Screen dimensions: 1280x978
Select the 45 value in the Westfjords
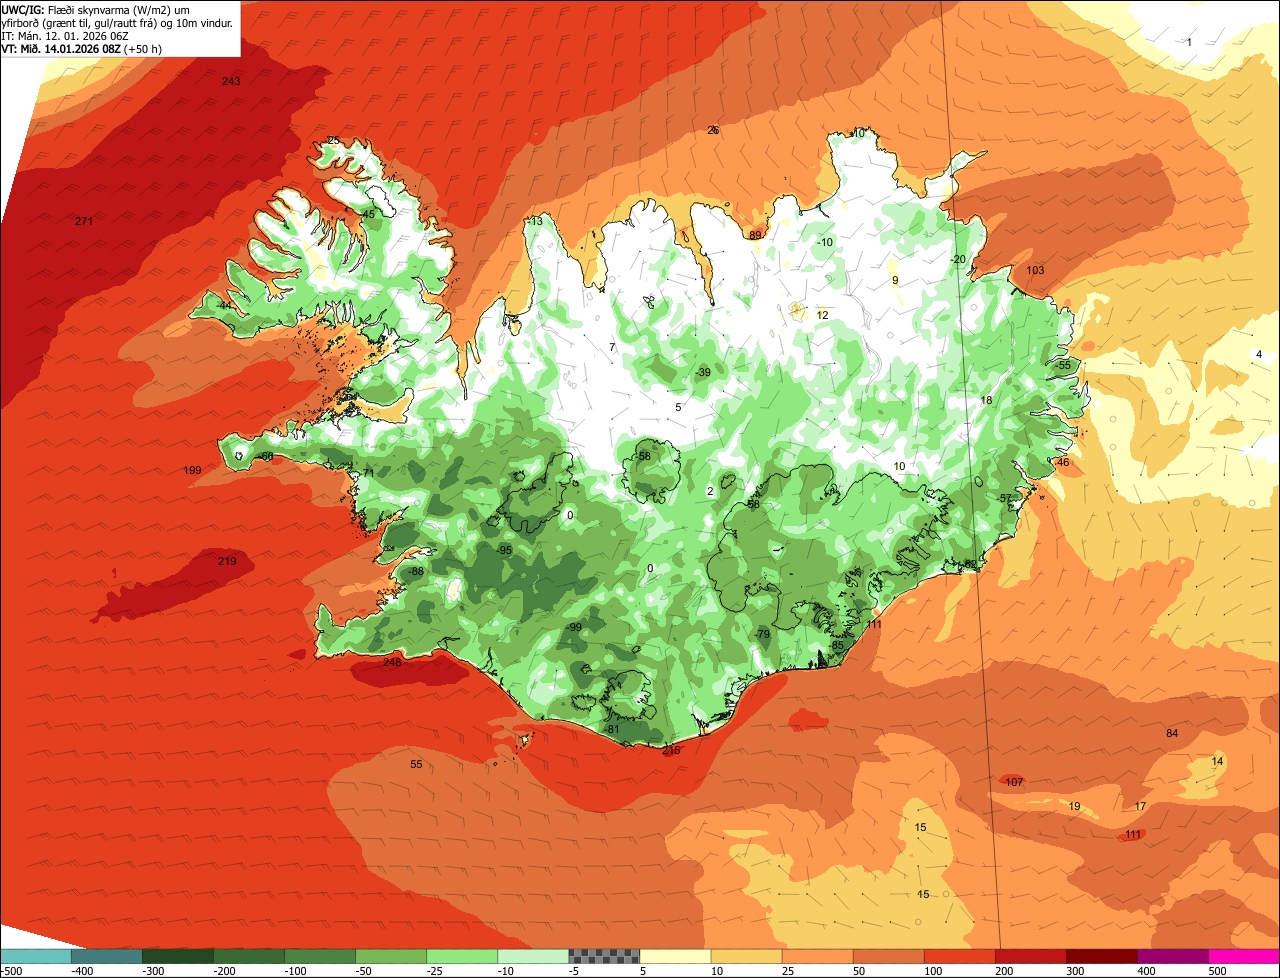tap(368, 214)
